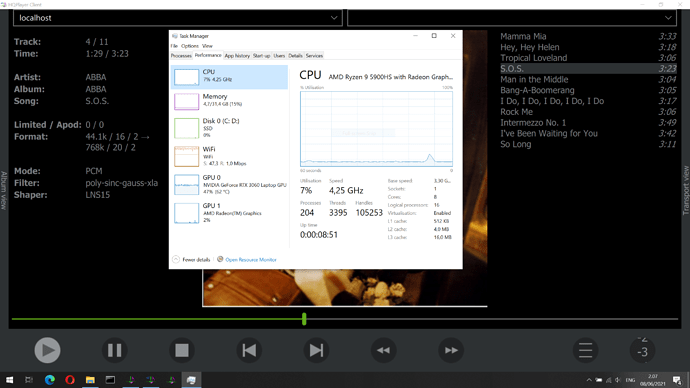Click the -3 volume dial

tap(642, 350)
